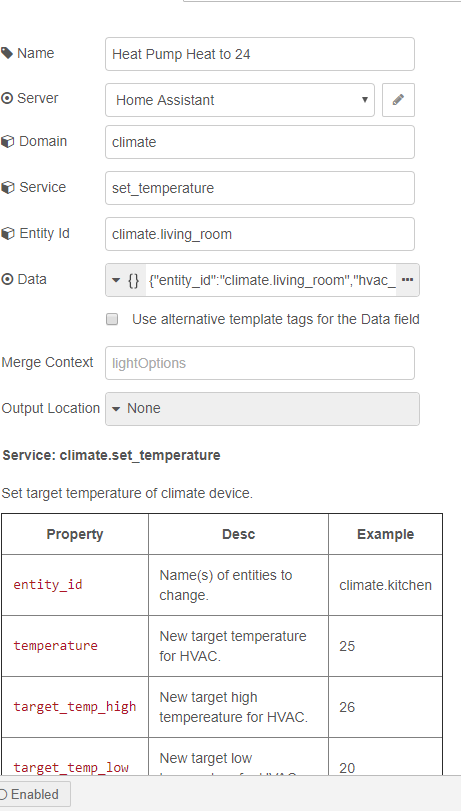The image size is (461, 811).
Task: Click the circle icon beside Data label
Action: pos(7,279)
